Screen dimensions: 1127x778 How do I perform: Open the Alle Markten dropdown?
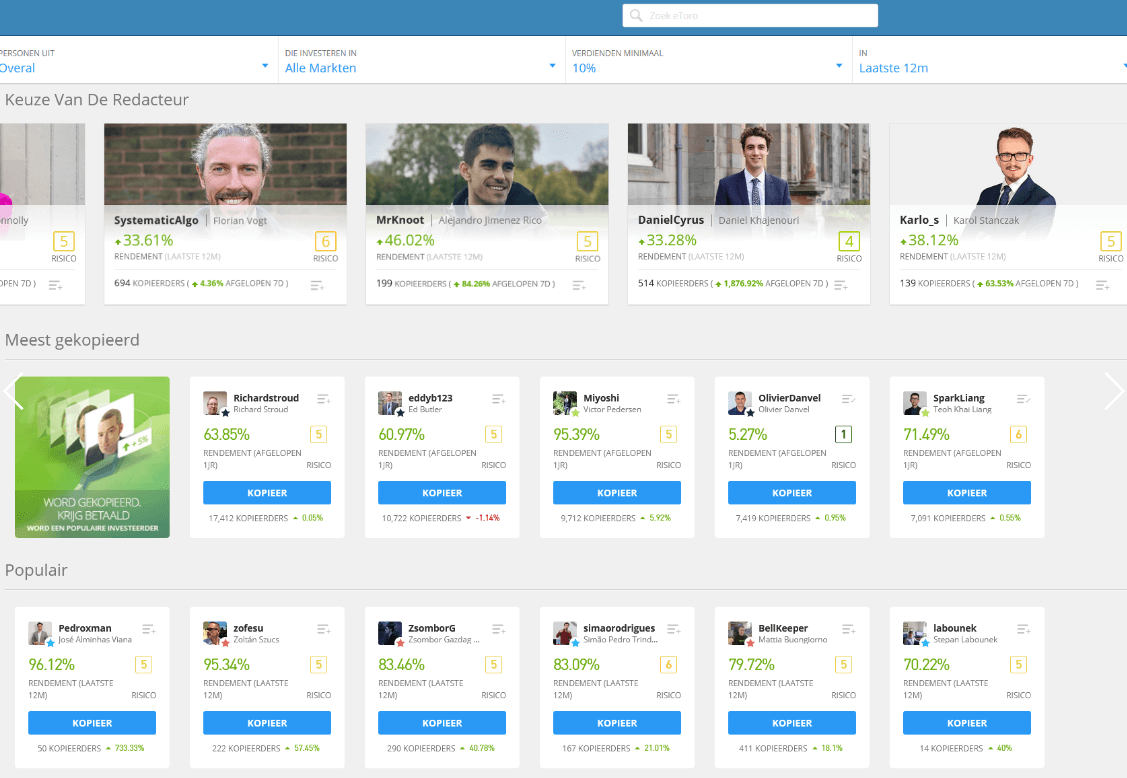pyautogui.click(x=421, y=60)
